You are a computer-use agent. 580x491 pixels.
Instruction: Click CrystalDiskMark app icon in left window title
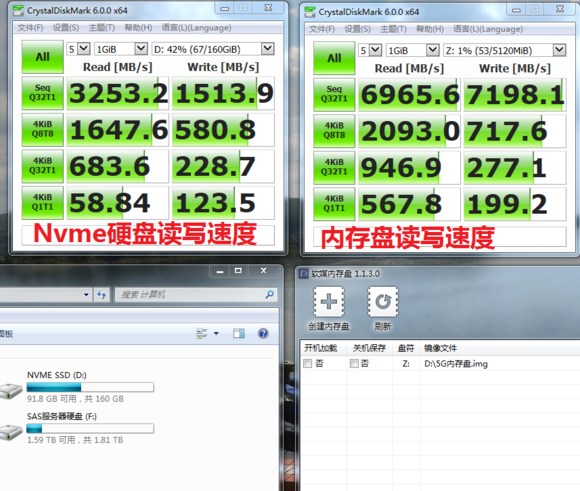(x=18, y=11)
